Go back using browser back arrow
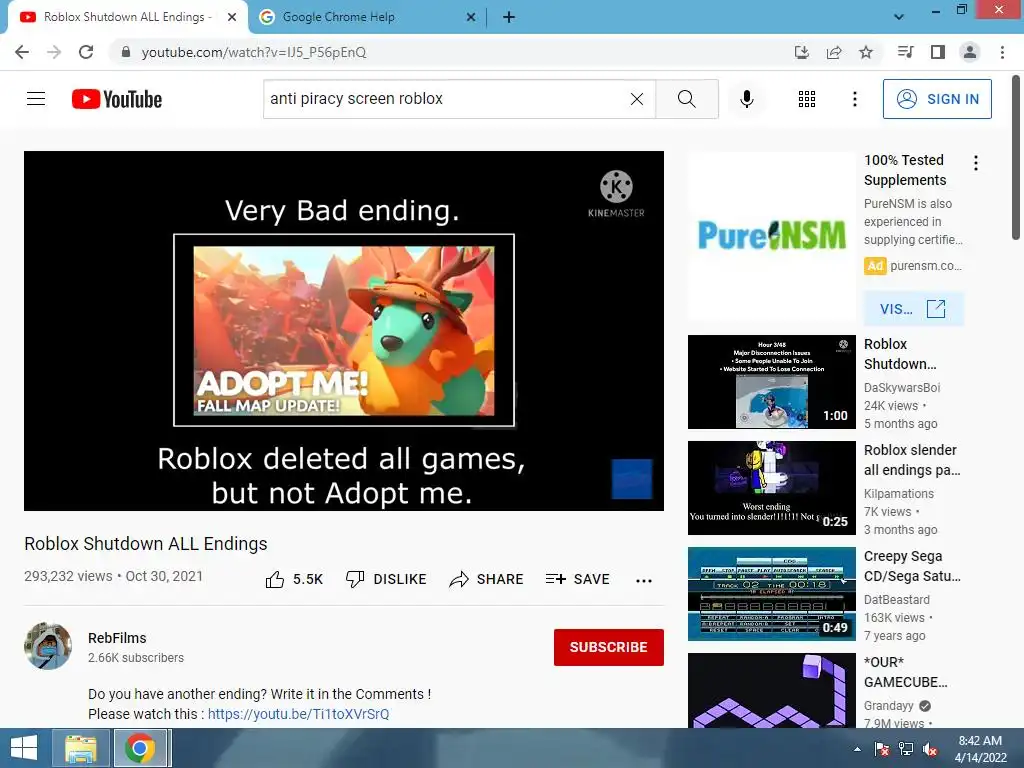 pyautogui.click(x=22, y=52)
